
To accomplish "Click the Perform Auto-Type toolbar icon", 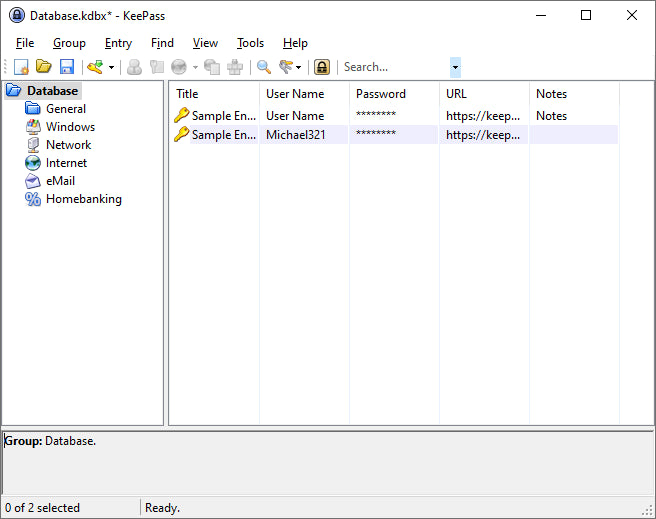I will (235, 67).
